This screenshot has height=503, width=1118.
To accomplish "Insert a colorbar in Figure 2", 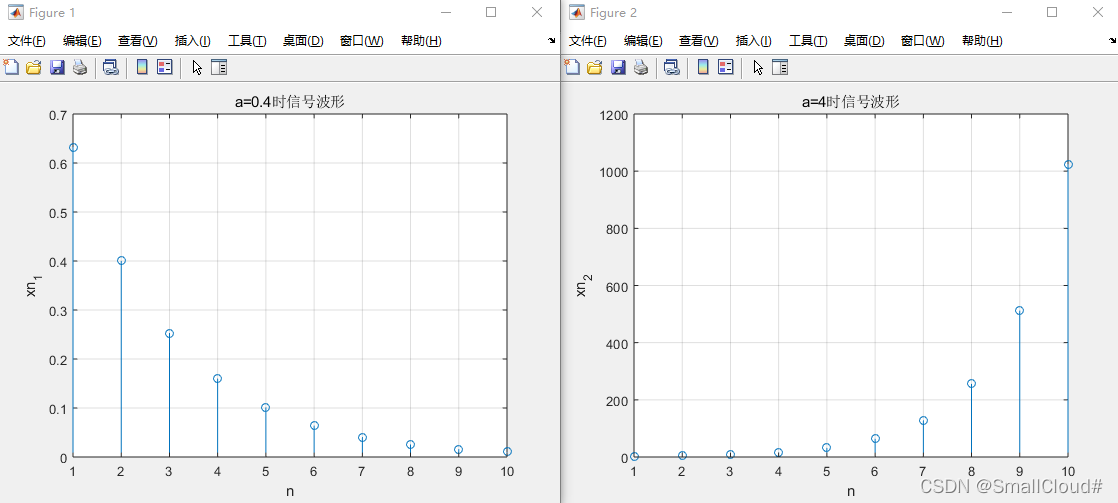I will [x=703, y=68].
